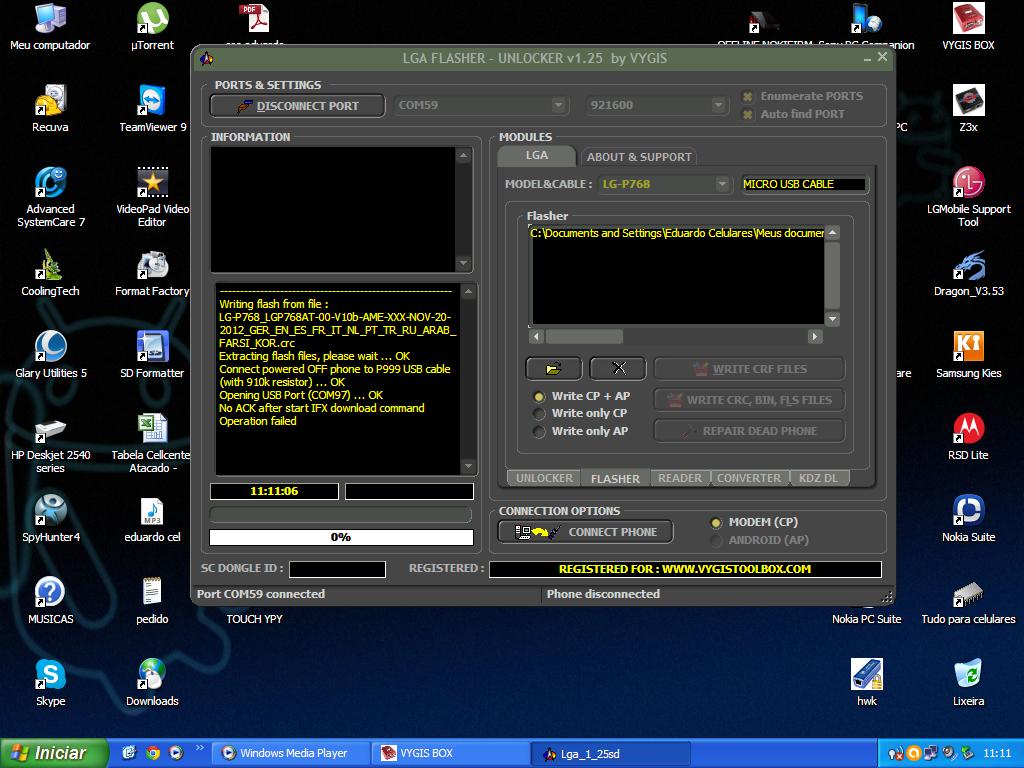1024x768 pixels.
Task: Open TeamViewer 9 shortcut
Action: point(152,108)
